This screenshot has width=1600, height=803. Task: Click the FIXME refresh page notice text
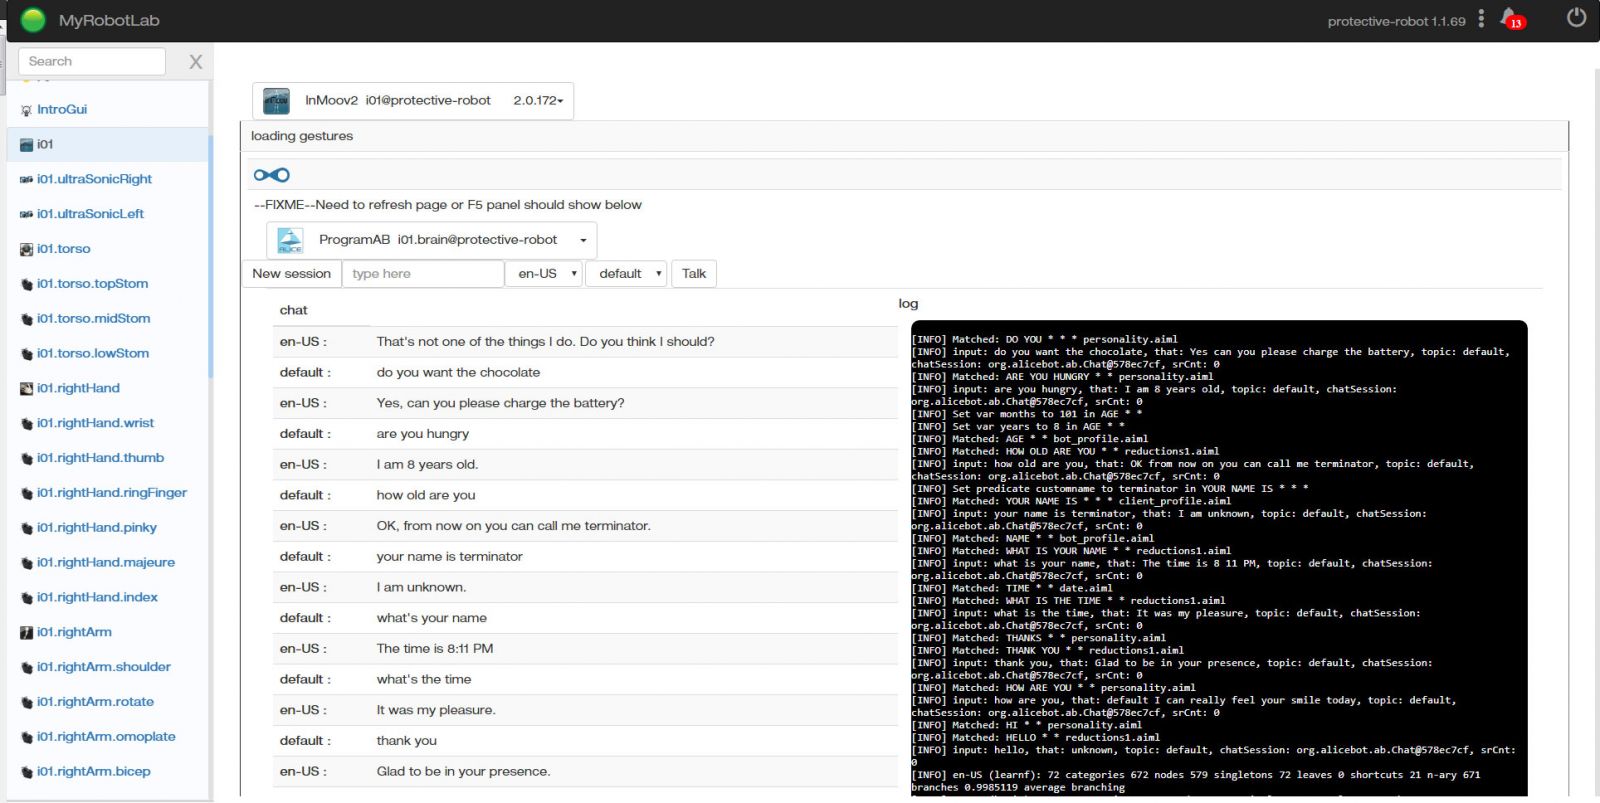click(x=448, y=205)
